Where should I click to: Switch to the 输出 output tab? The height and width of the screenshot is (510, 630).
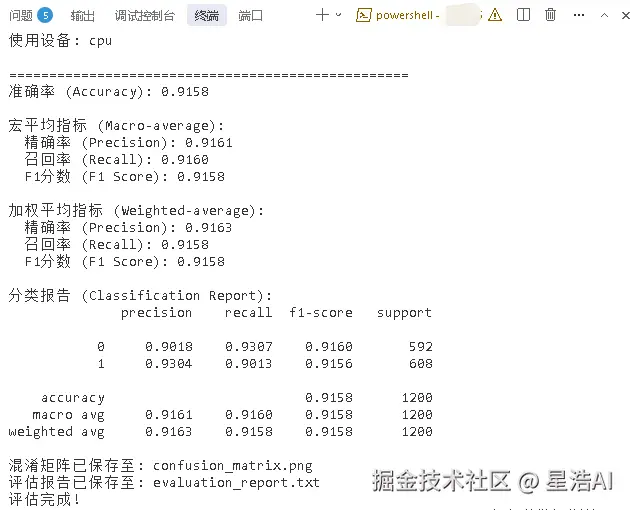coord(83,16)
